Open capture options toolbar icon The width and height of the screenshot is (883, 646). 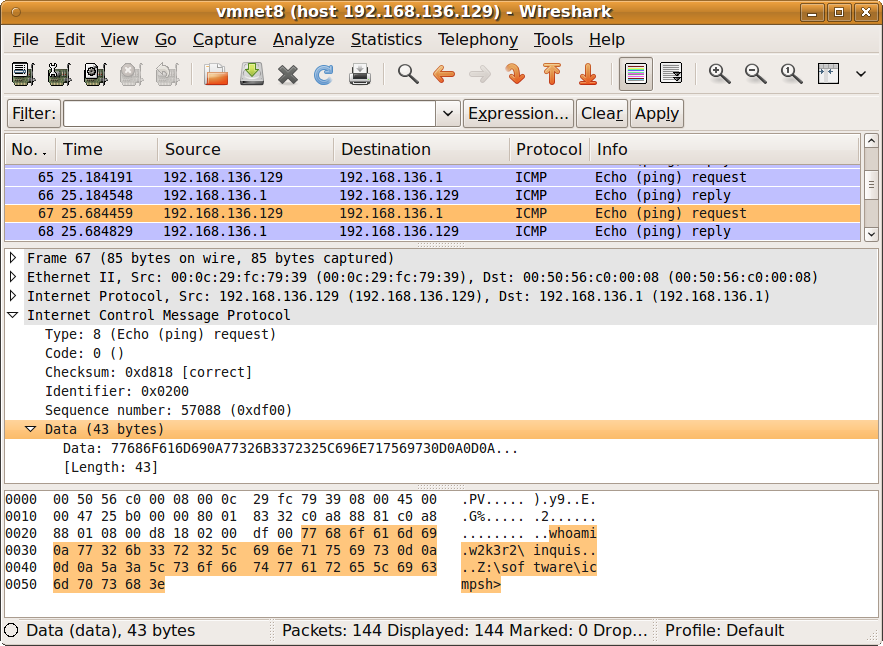[59, 74]
